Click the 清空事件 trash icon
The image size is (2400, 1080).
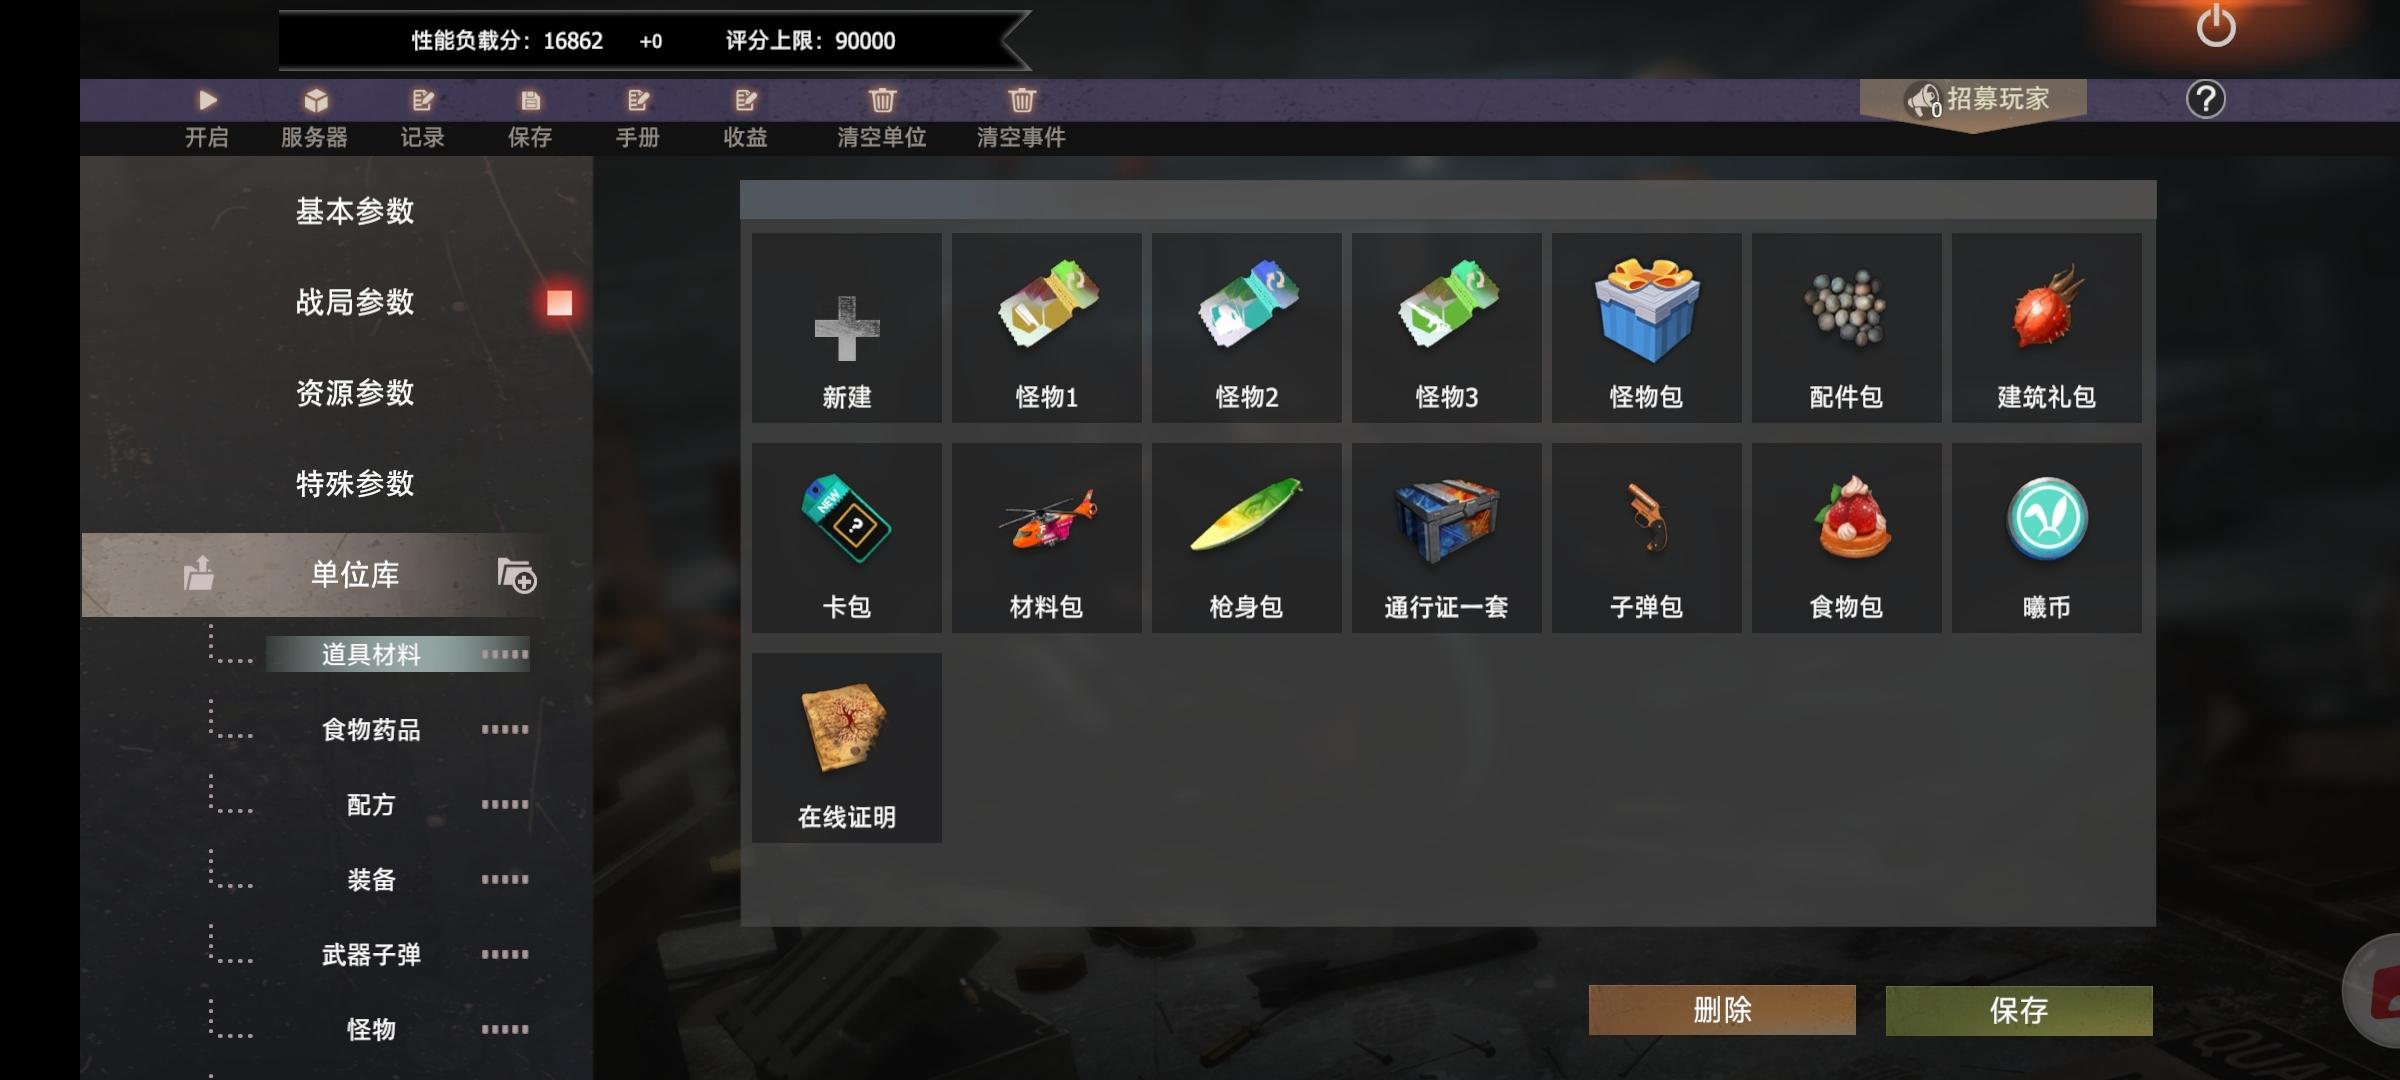[x=1021, y=100]
